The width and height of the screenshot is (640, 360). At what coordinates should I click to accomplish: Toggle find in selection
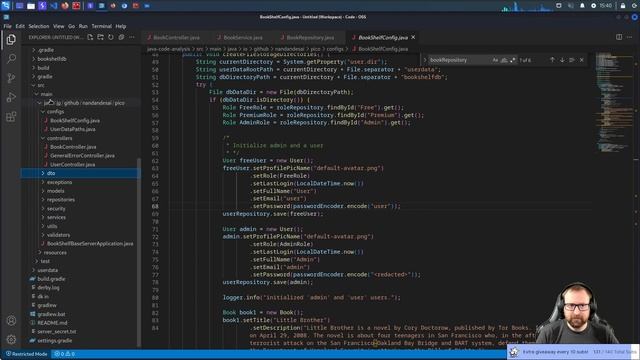point(572,60)
